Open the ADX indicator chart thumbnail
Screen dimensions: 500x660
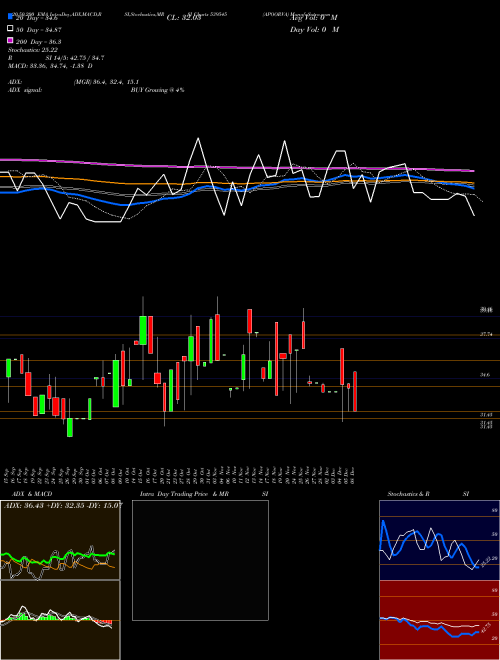click(60, 540)
